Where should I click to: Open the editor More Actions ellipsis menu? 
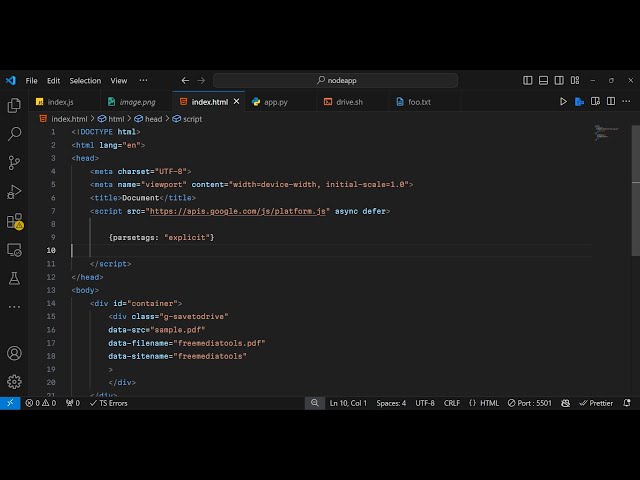(626, 102)
